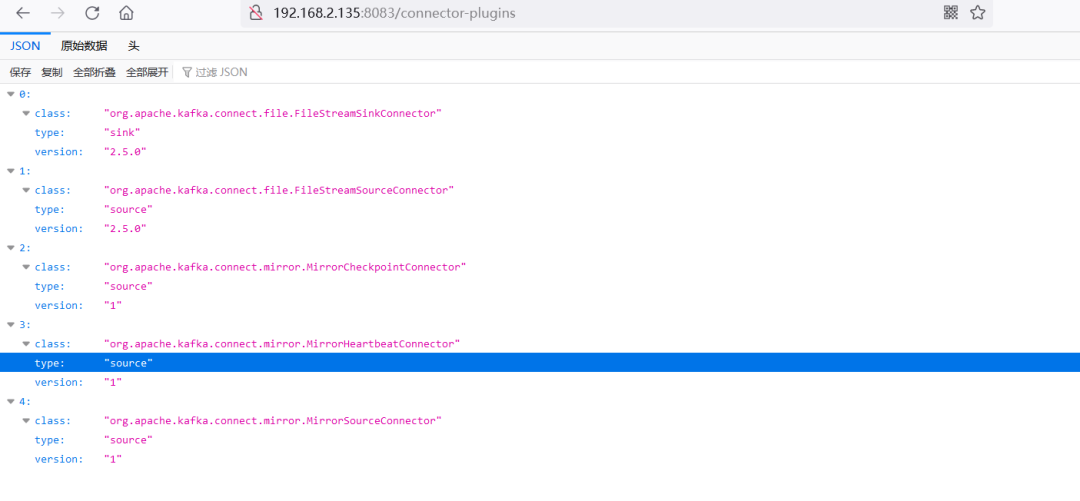Switch to the 原始数据 tab
This screenshot has height=501, width=1080.
click(84, 46)
